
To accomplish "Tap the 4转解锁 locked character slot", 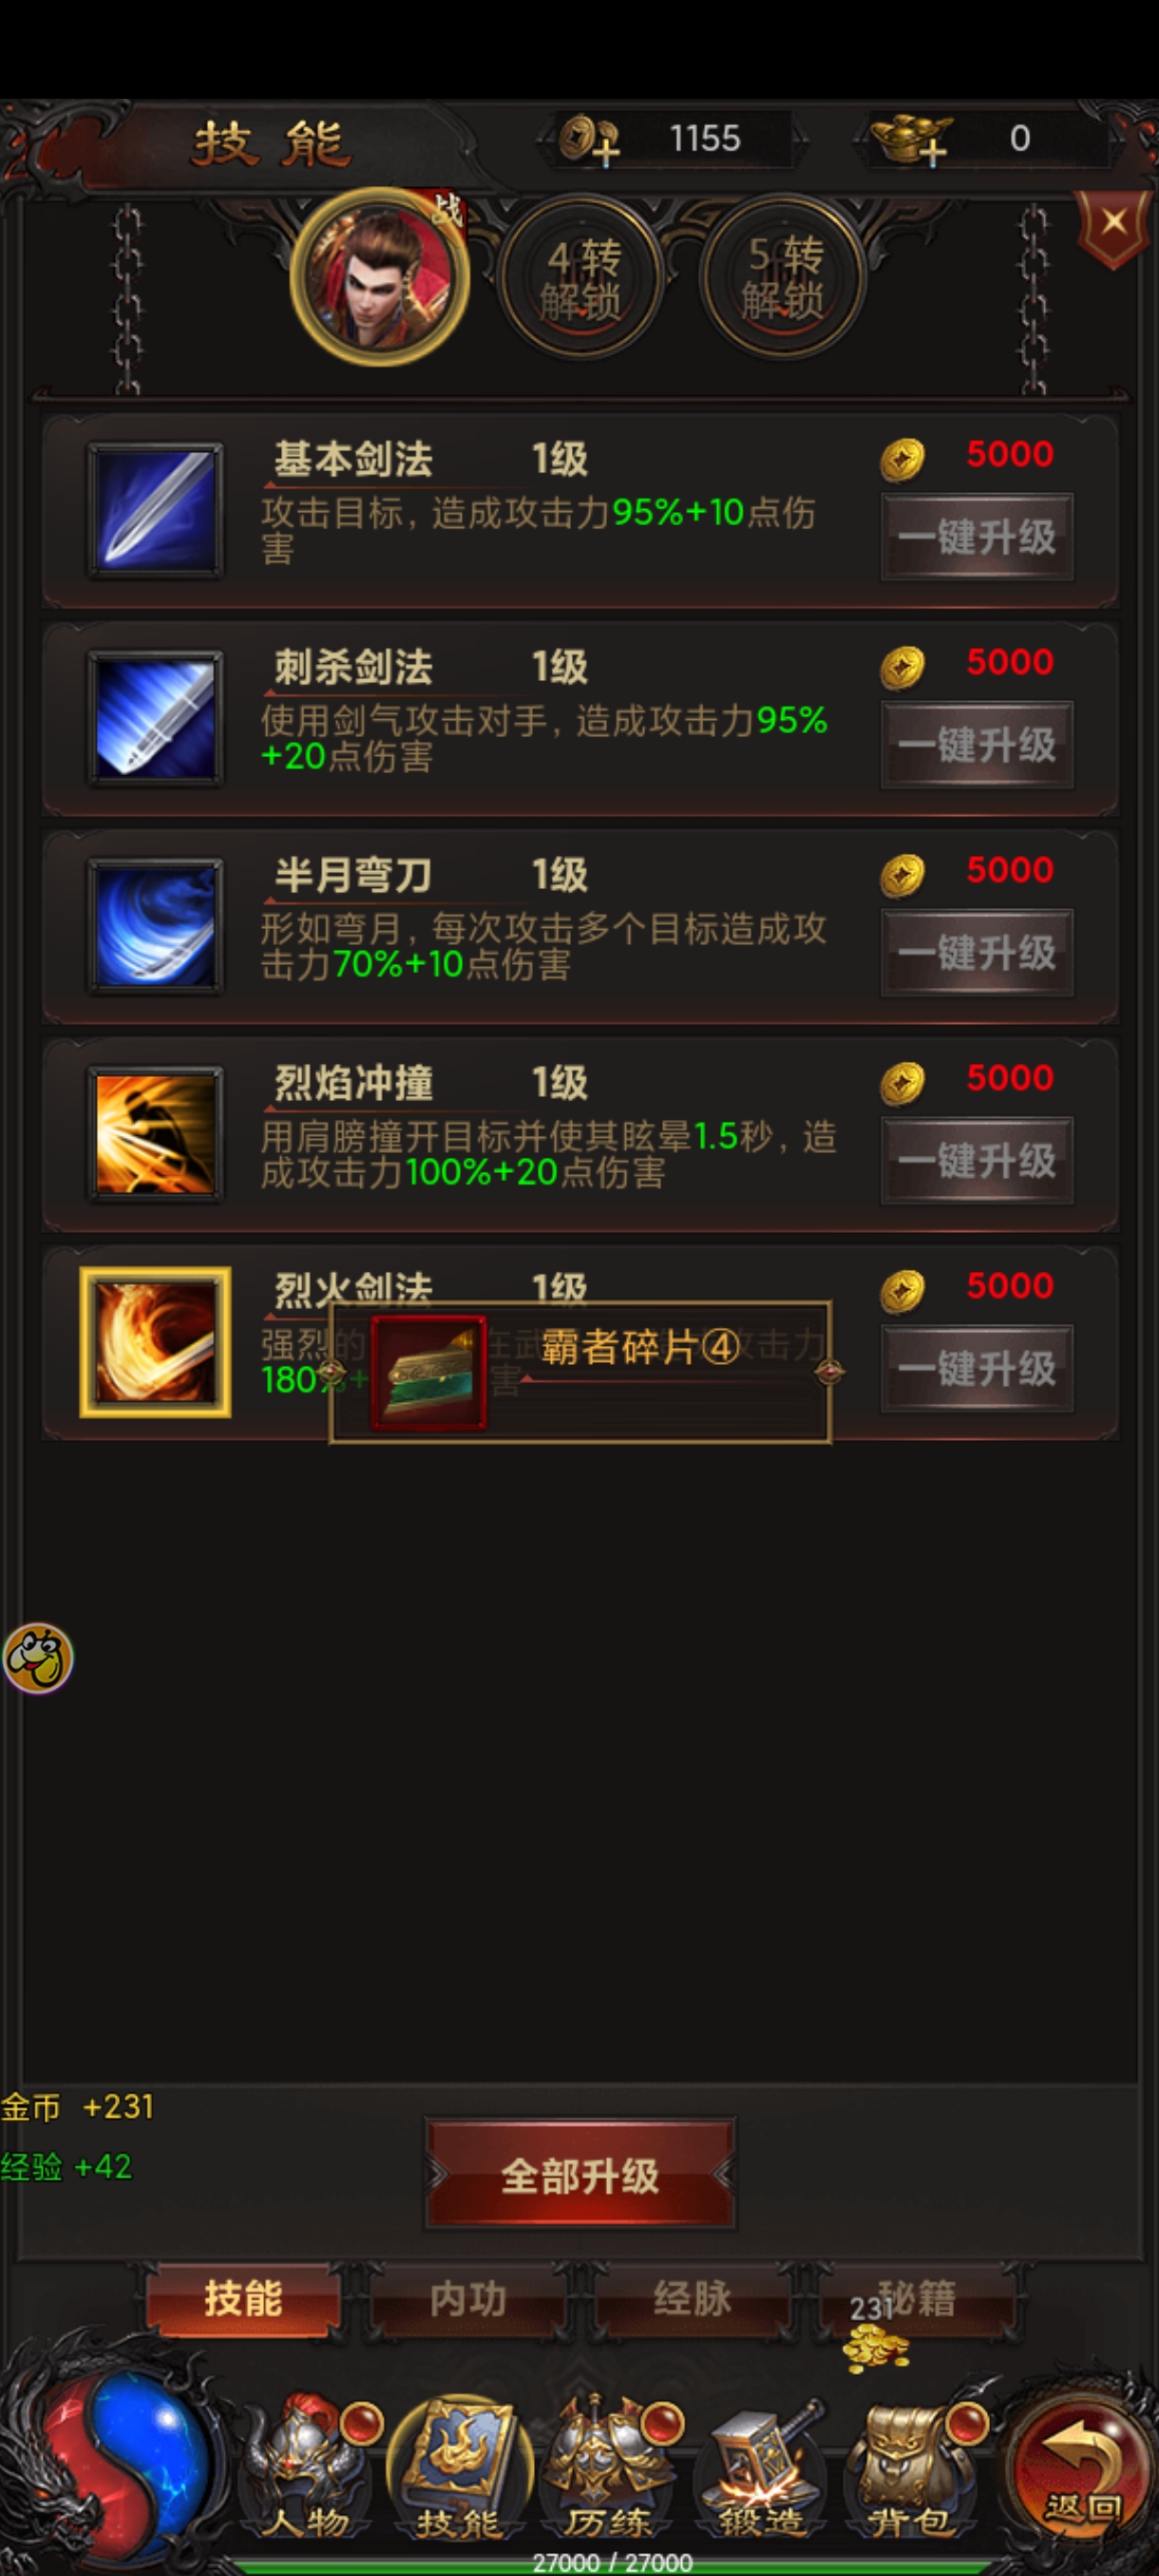I will (x=582, y=278).
